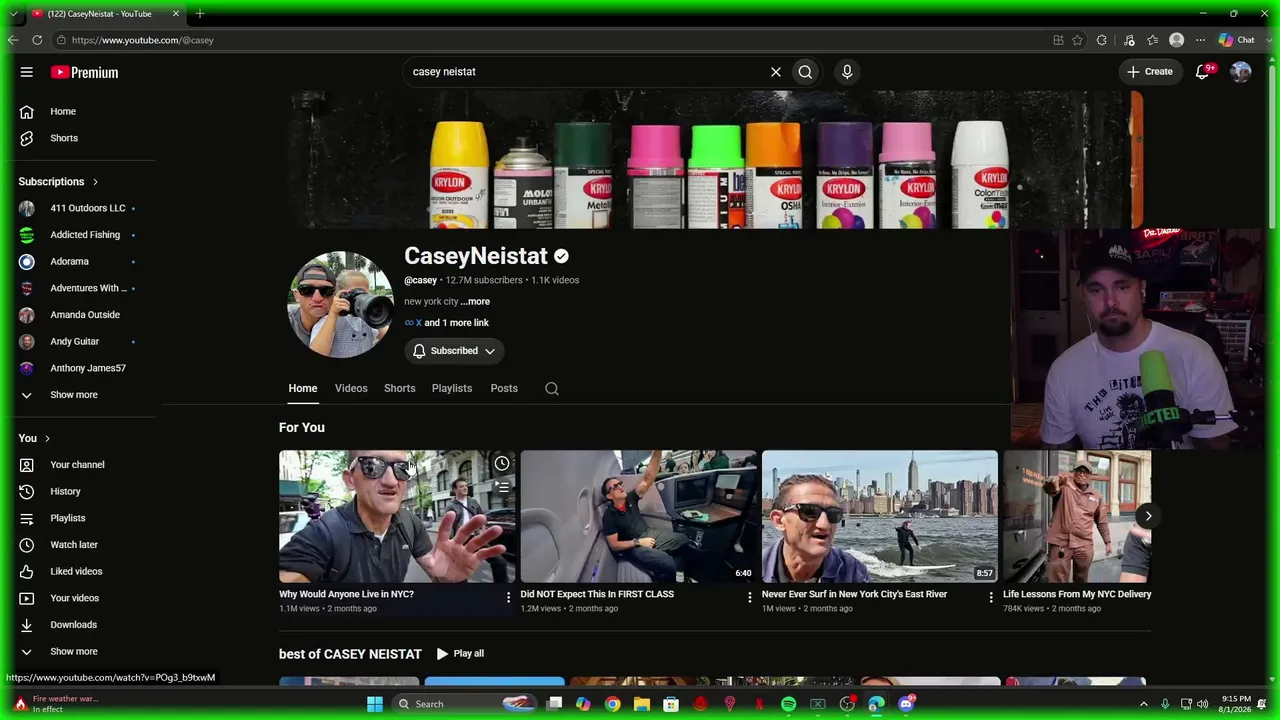Image resolution: width=1280 pixels, height=720 pixels.
Task: Open the browser media control button
Action: tap(1129, 40)
